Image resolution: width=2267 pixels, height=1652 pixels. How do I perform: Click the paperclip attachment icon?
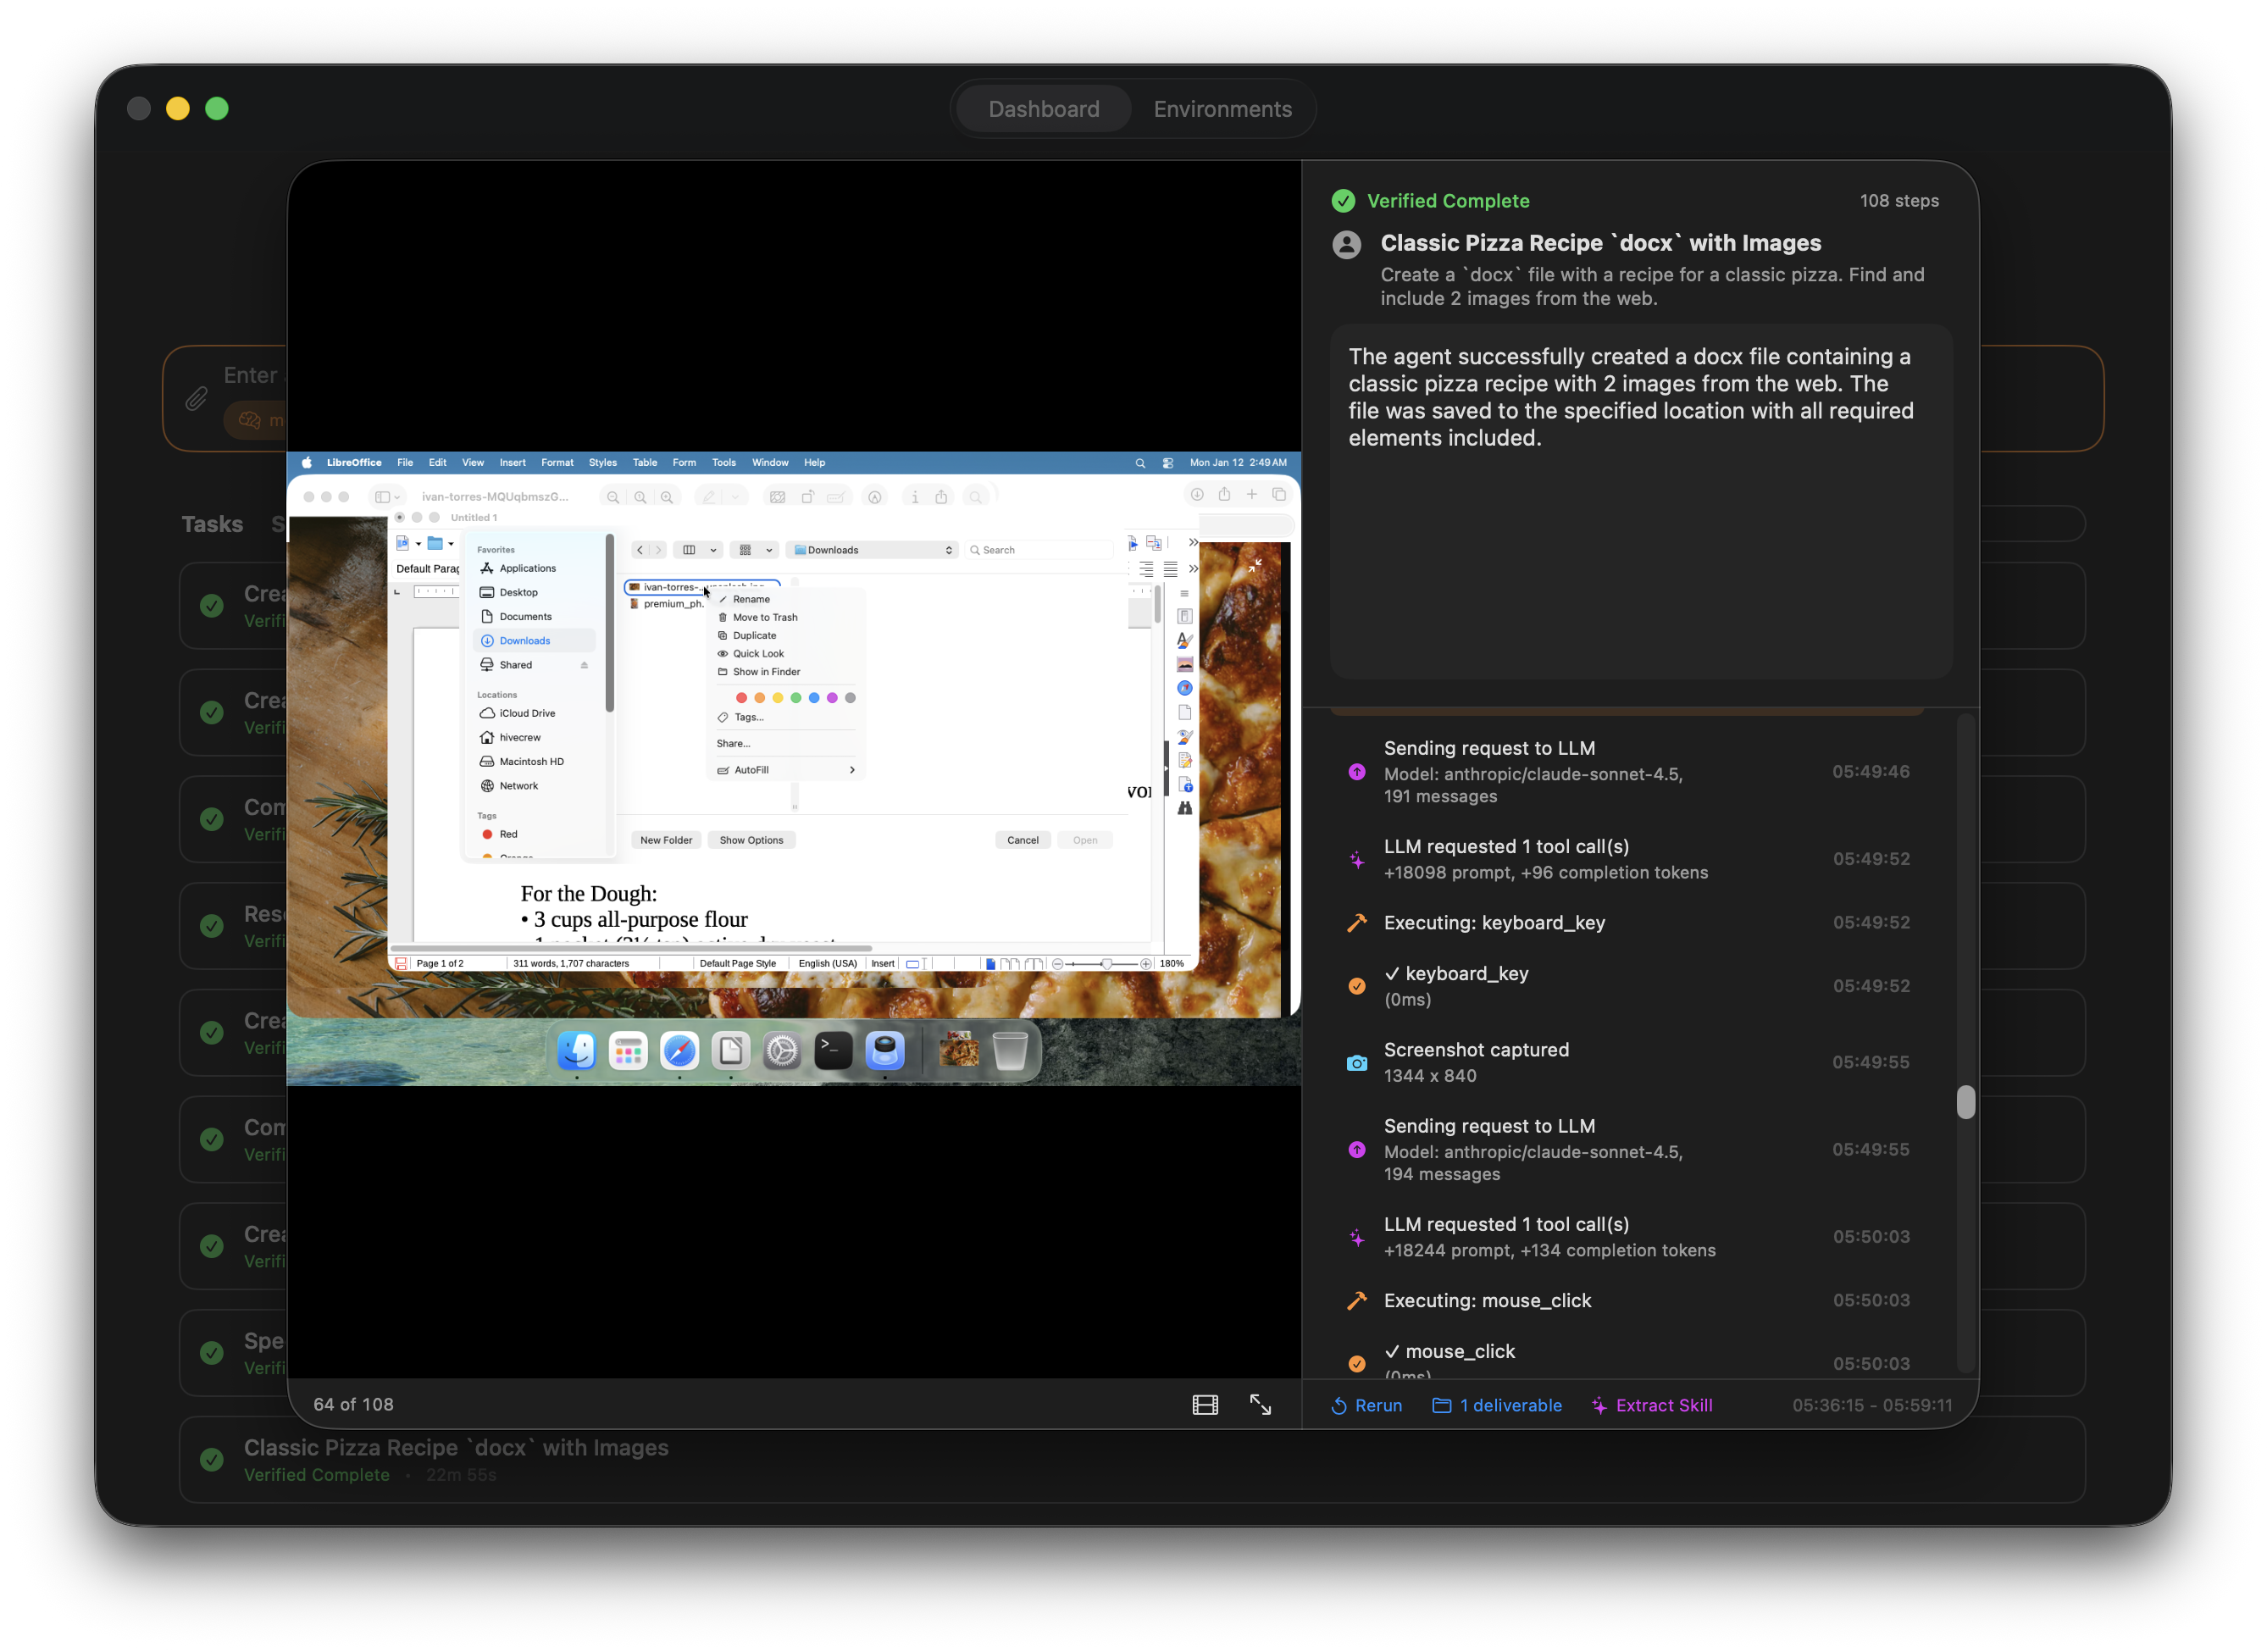coord(196,399)
